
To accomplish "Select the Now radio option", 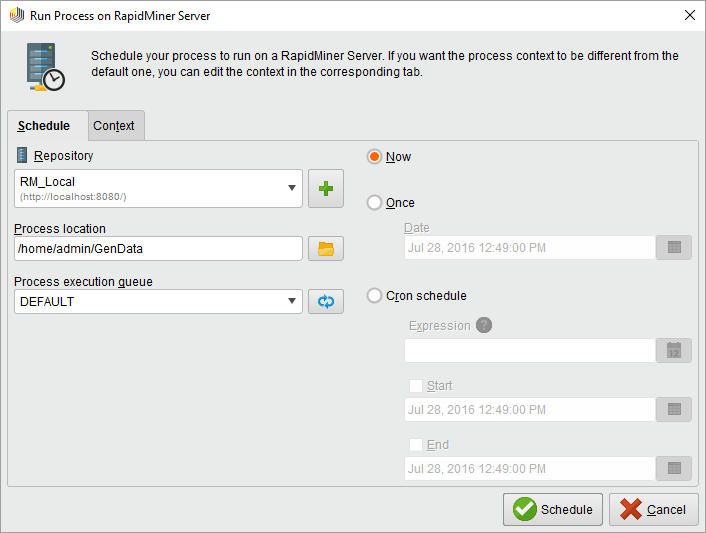I will point(375,157).
